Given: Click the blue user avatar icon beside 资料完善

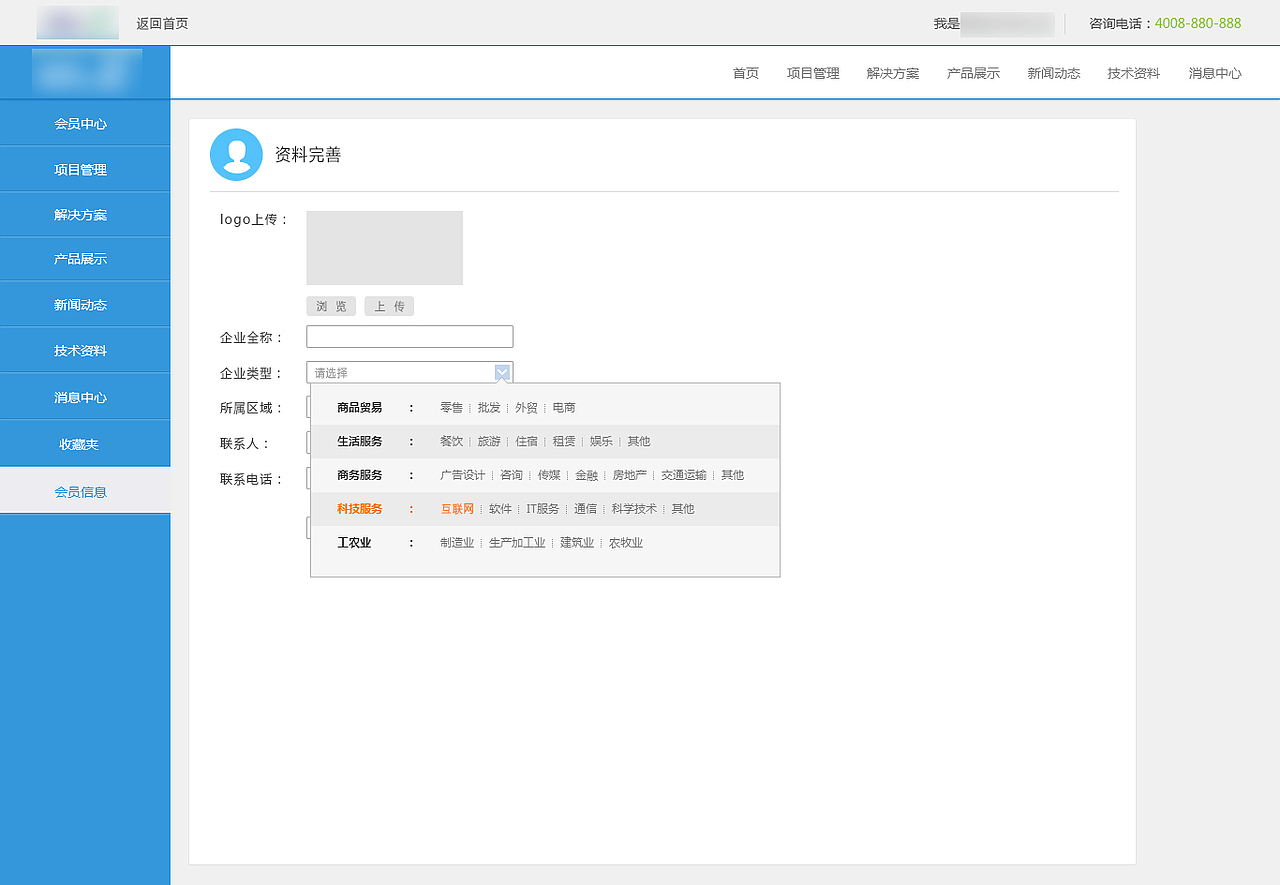Looking at the screenshot, I should pyautogui.click(x=236, y=154).
